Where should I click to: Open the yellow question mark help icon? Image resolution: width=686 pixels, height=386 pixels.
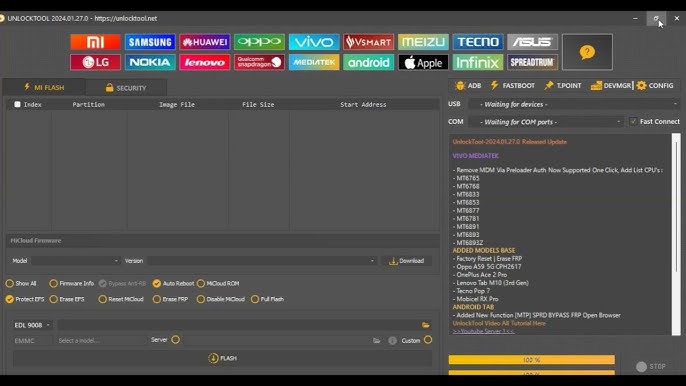tap(587, 52)
